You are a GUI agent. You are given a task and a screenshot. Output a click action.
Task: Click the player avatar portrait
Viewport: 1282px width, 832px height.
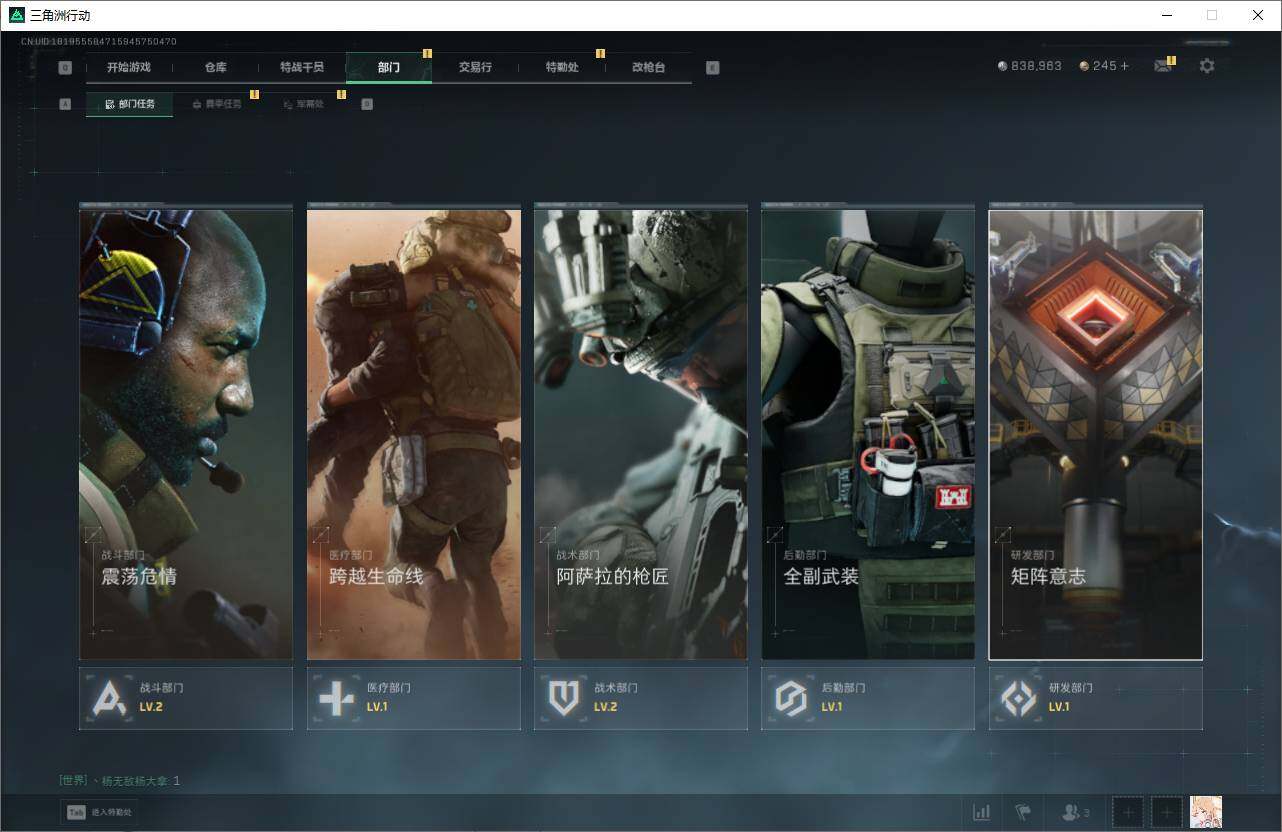tap(1206, 812)
